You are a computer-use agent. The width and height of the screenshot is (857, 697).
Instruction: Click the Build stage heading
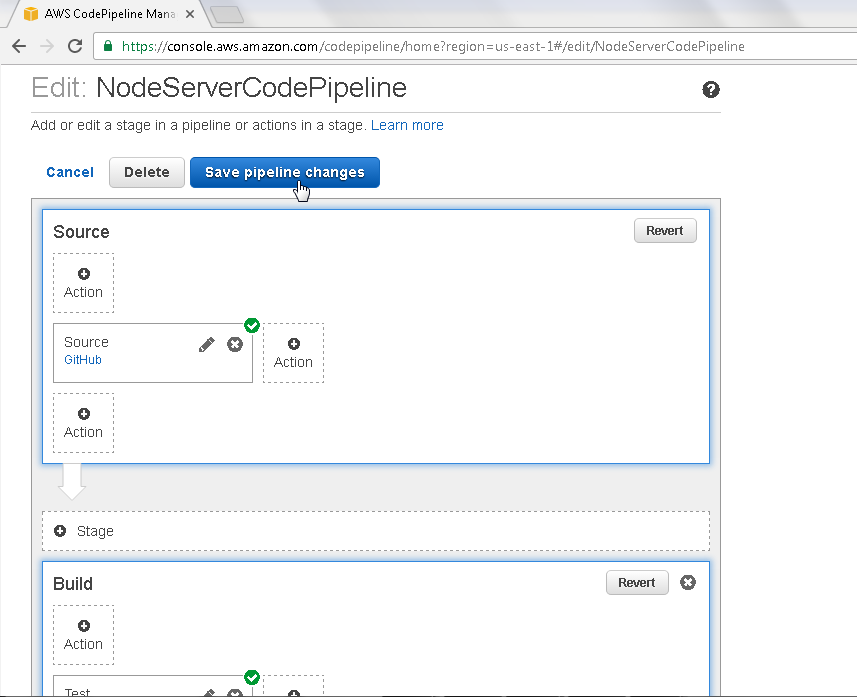click(x=73, y=584)
